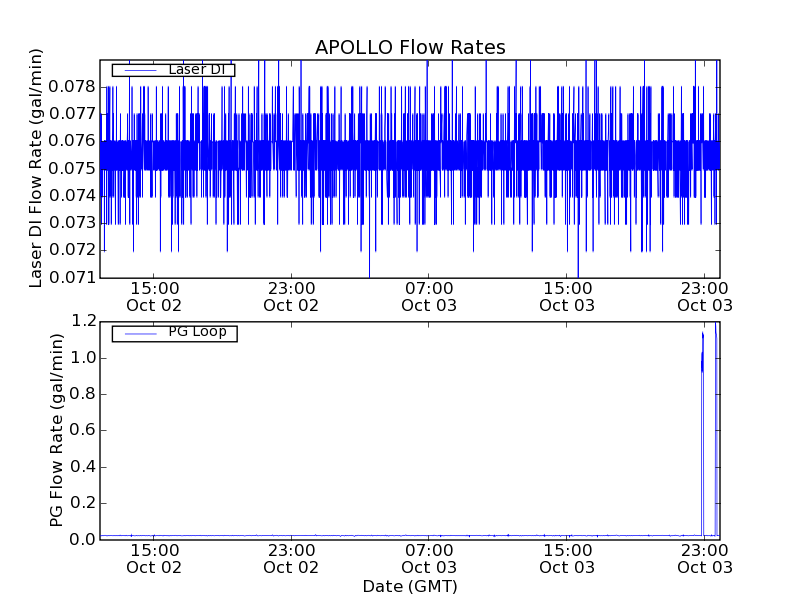800x600 pixels.
Task: Click the blue line sample in PG Loop legend
Action: point(139,333)
